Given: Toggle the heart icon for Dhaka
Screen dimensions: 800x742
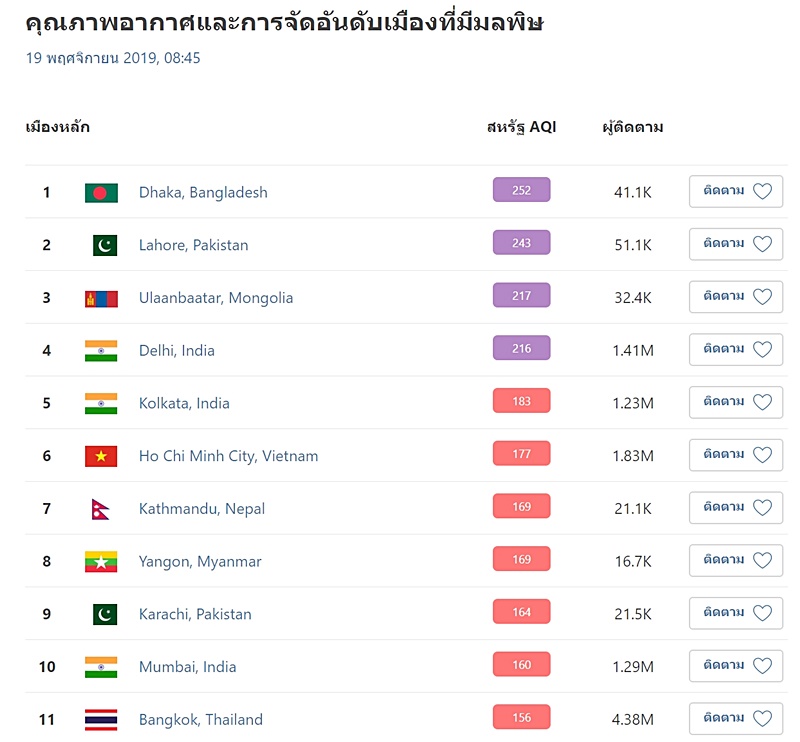Looking at the screenshot, I should tap(762, 191).
